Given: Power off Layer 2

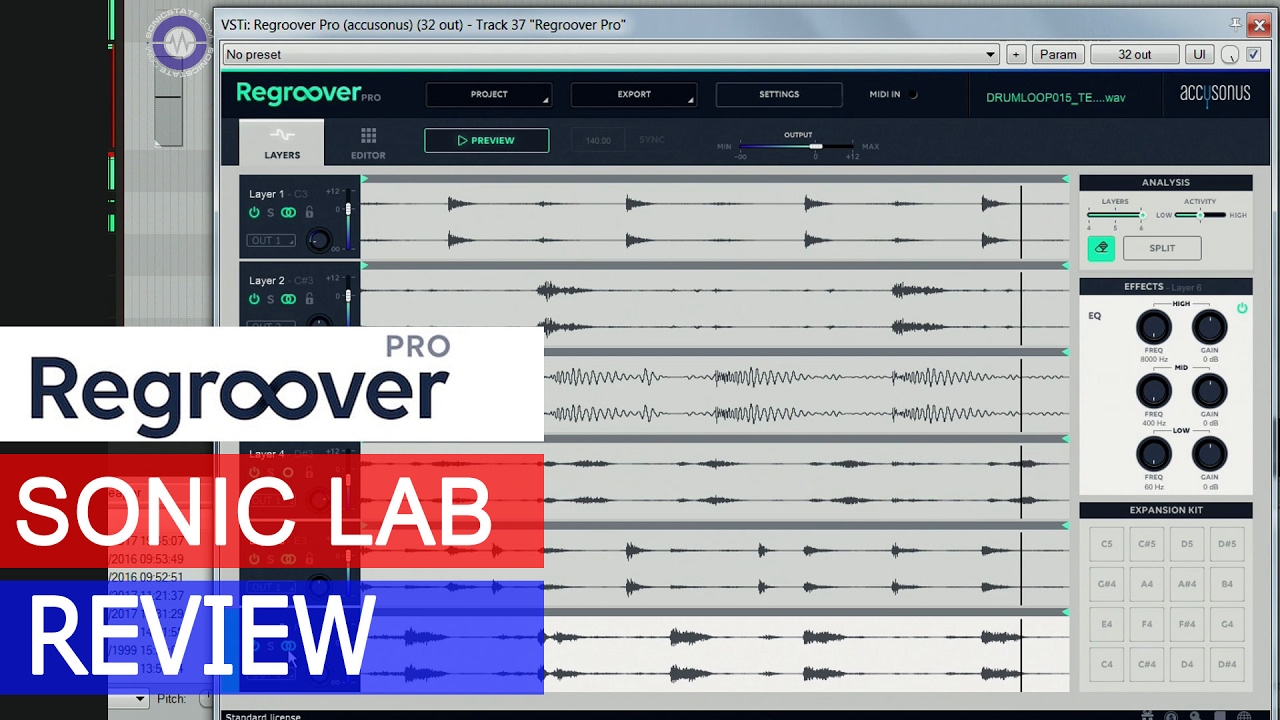Looking at the screenshot, I should pos(254,299).
